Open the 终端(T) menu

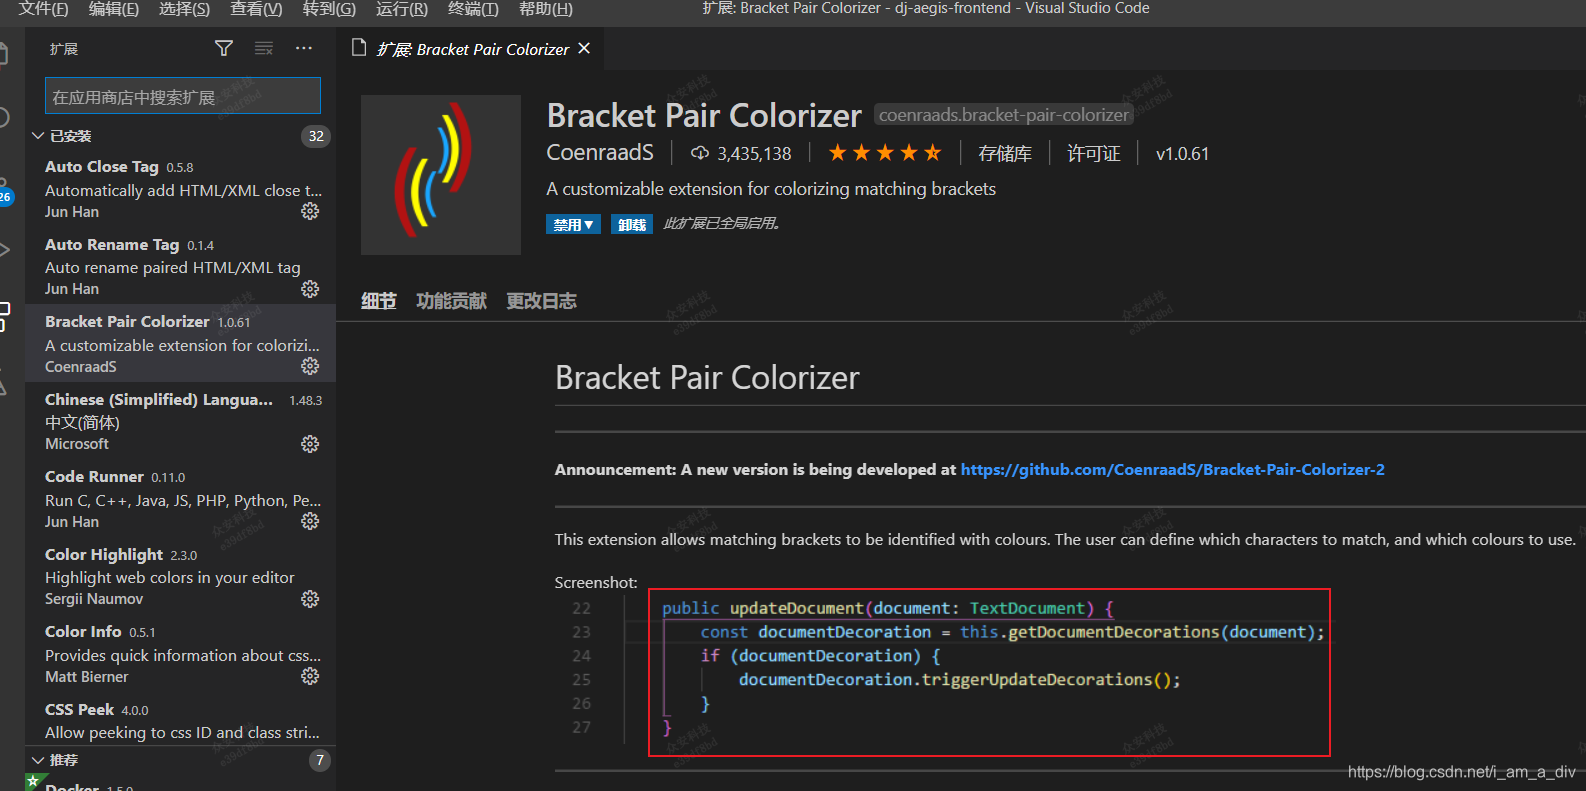(473, 9)
